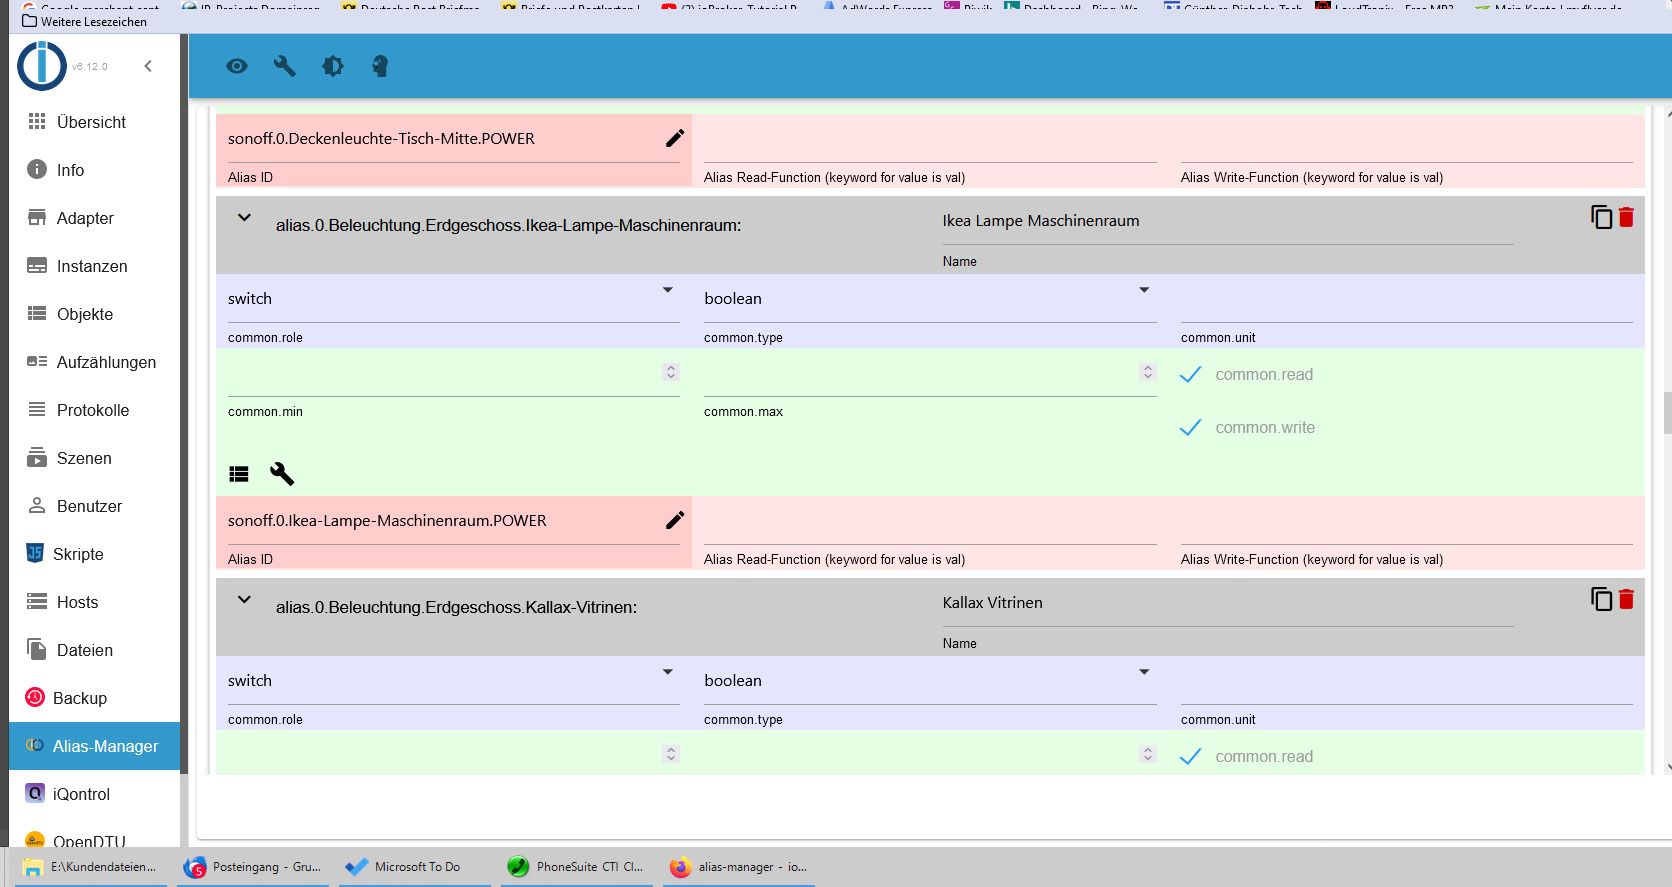Edit alias ID of Deckenleuchte-Tisch-Mitte.POWER with pencil

coord(675,138)
